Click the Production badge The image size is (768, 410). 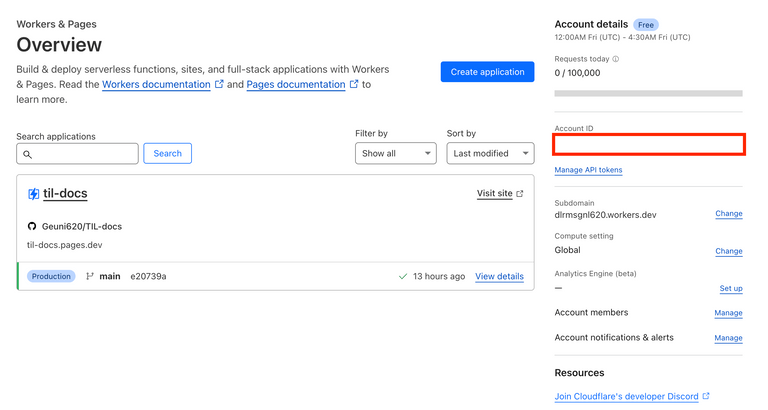point(51,276)
